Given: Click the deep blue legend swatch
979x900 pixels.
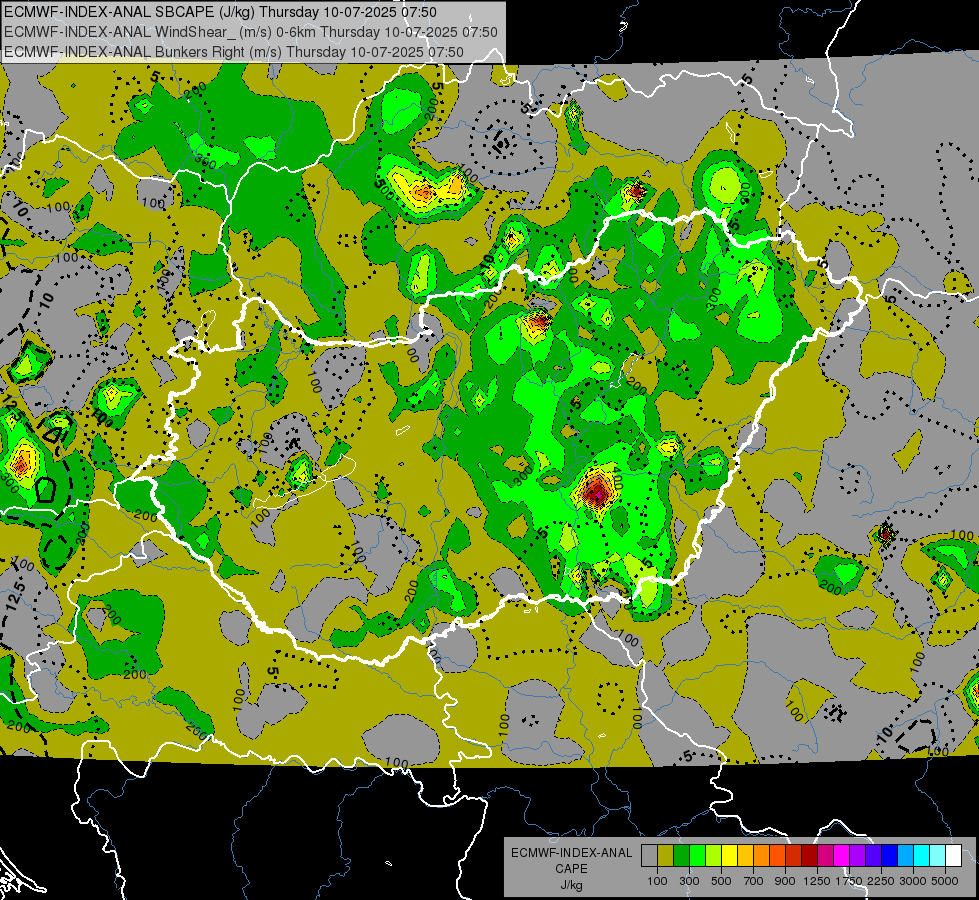Looking at the screenshot, I should pyautogui.click(x=890, y=855).
